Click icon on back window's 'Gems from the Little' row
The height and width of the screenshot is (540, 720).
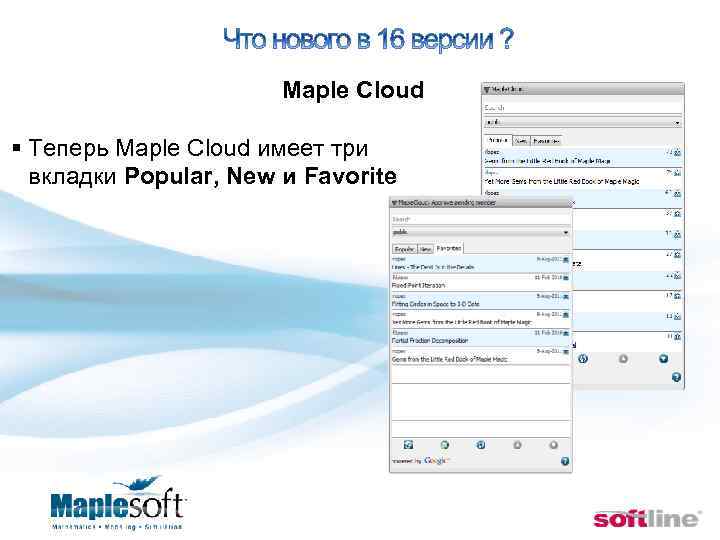pos(677,152)
